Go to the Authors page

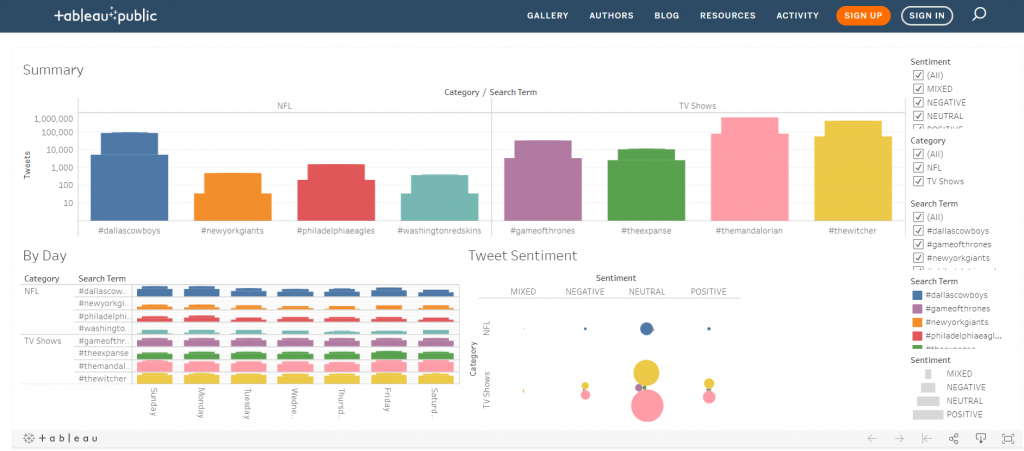tap(610, 16)
